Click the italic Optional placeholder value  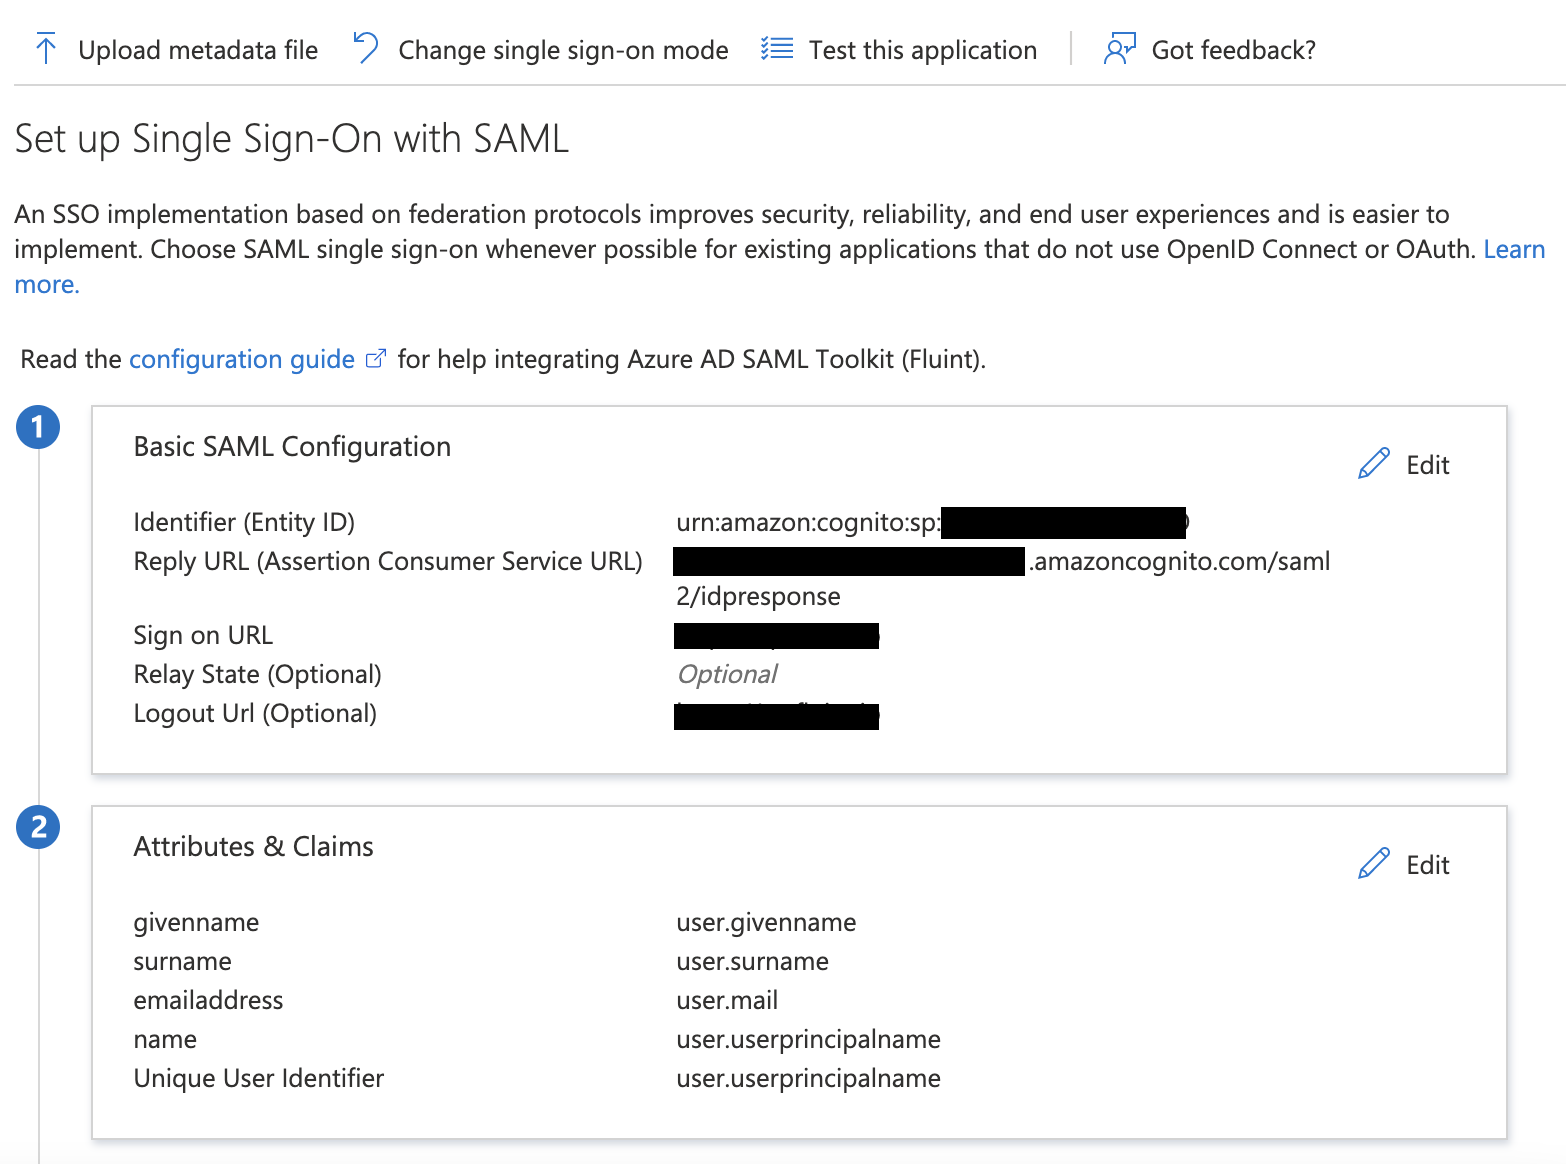click(727, 674)
